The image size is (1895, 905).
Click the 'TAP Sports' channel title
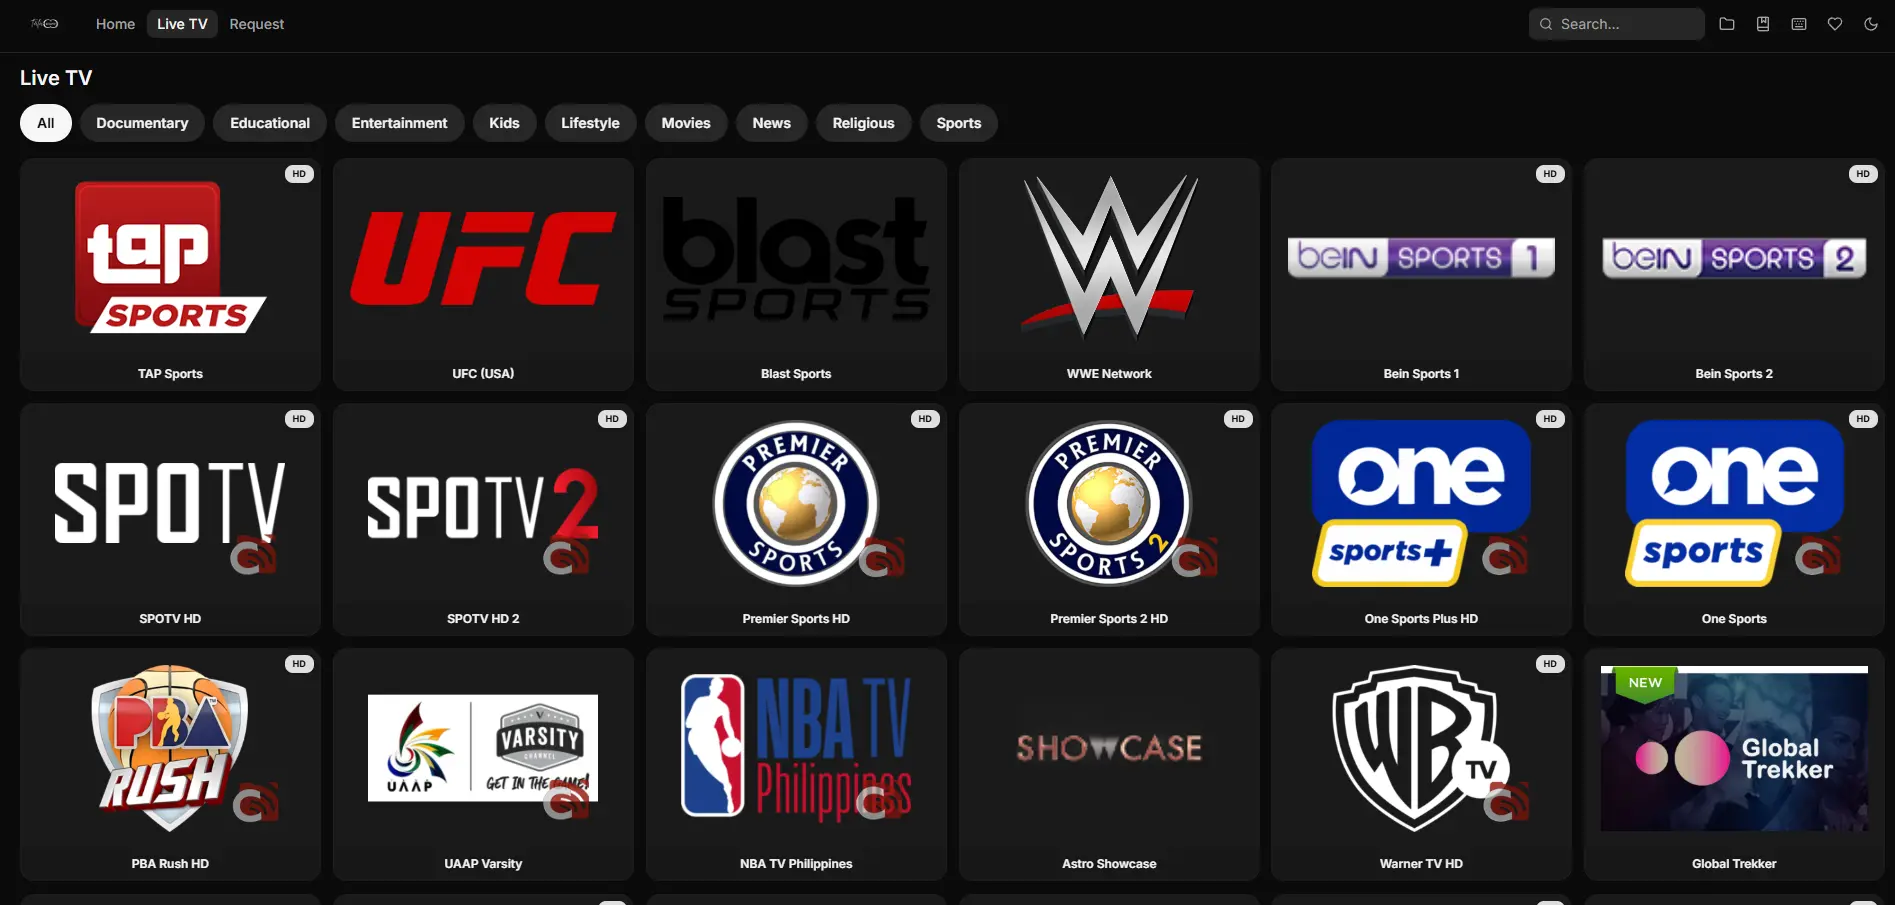[x=170, y=374]
